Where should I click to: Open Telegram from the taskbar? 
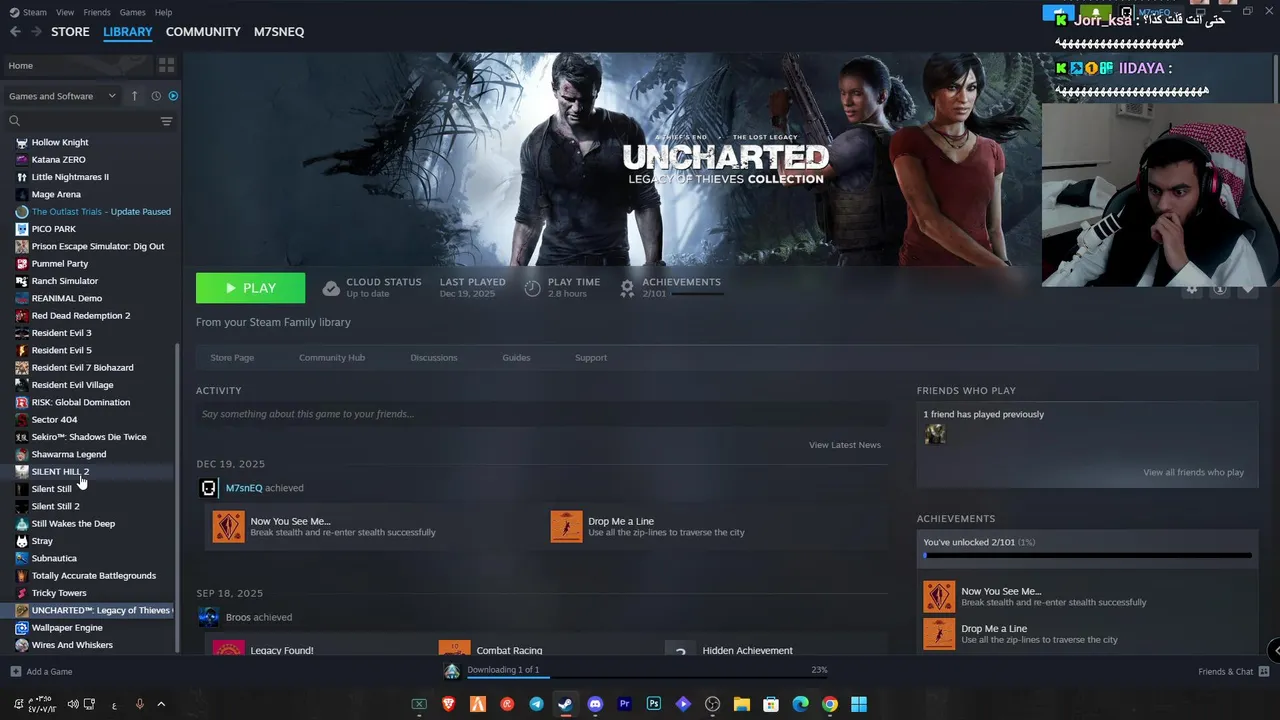click(536, 704)
